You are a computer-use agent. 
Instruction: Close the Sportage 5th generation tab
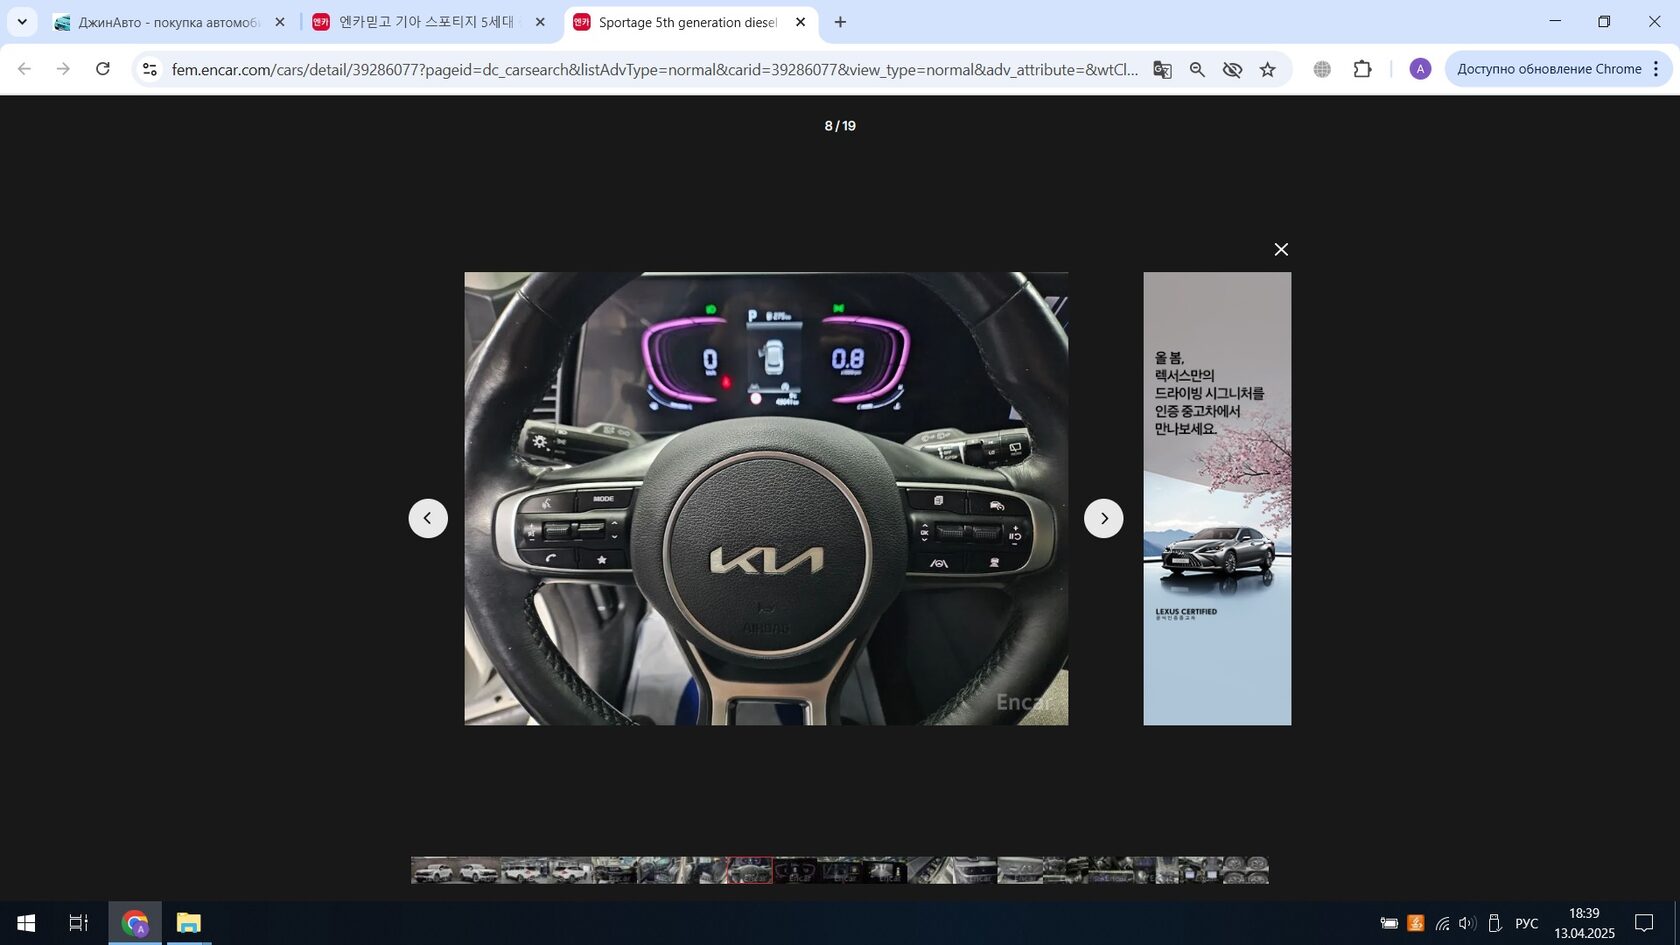pos(800,22)
